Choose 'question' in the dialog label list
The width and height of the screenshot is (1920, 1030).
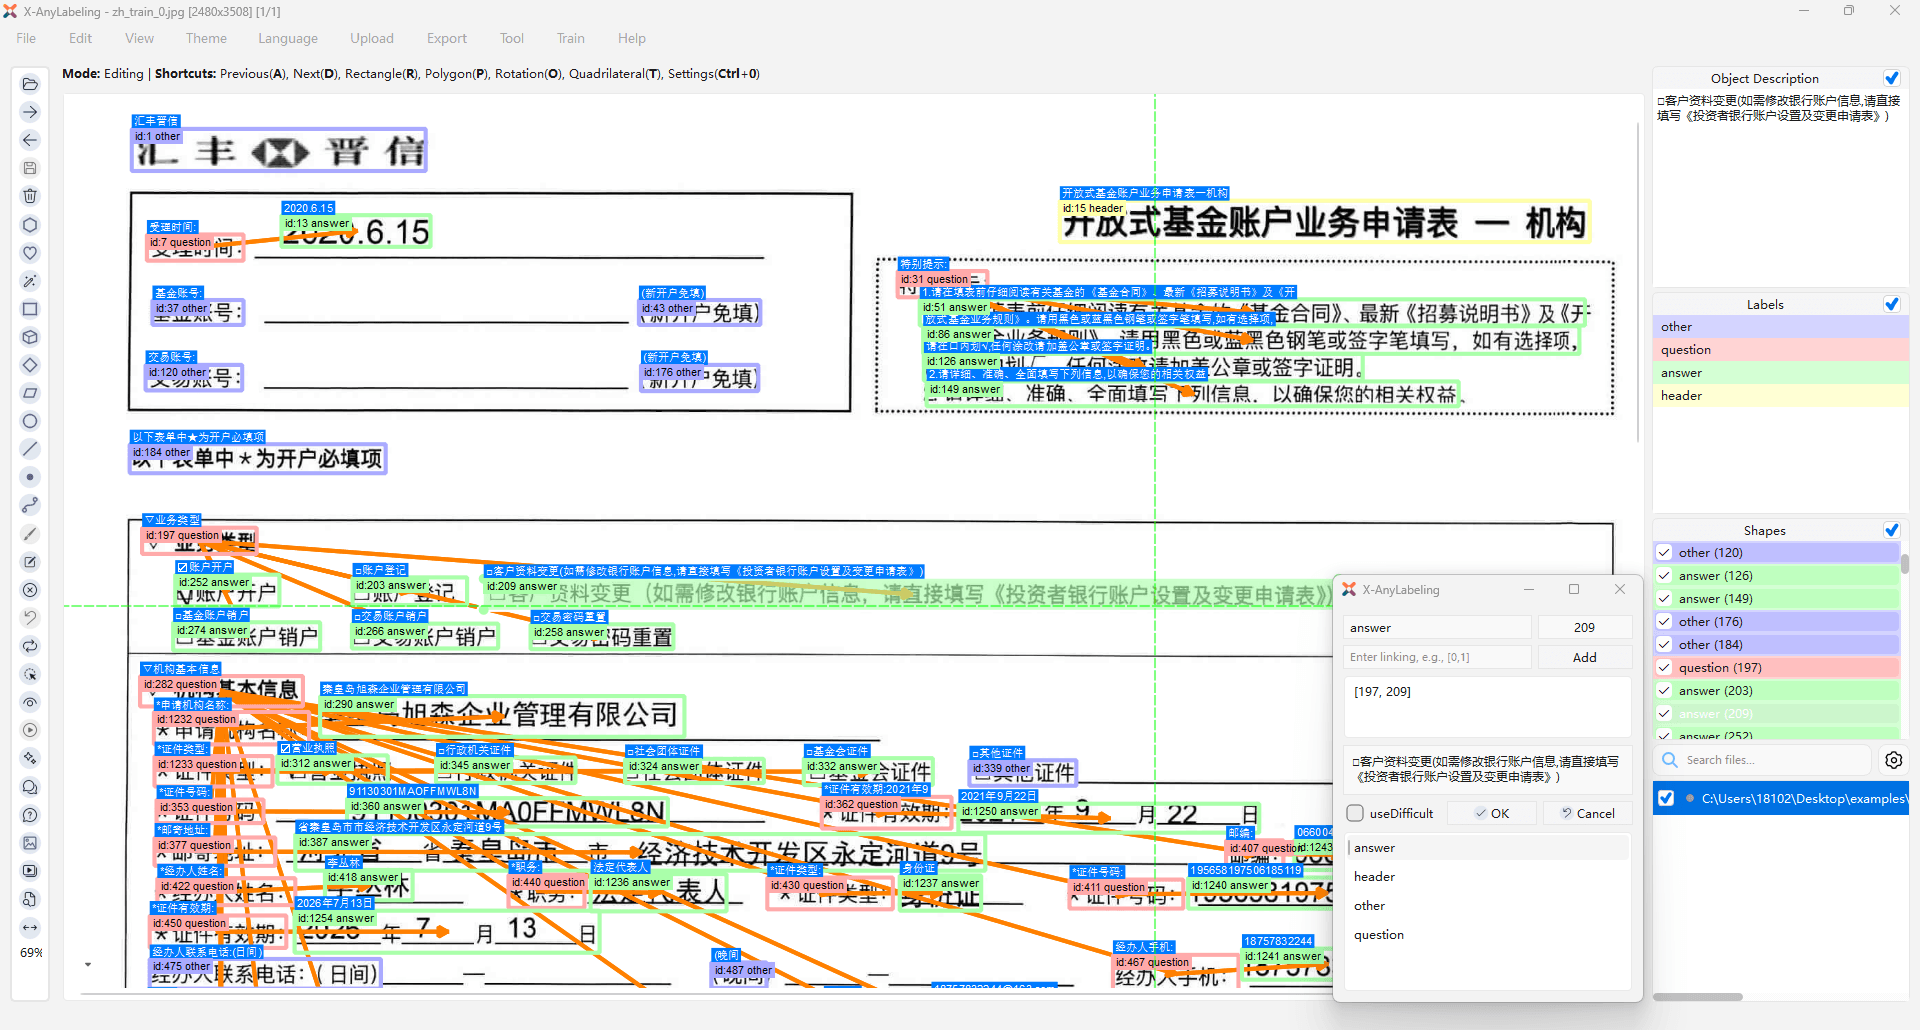1488,934
